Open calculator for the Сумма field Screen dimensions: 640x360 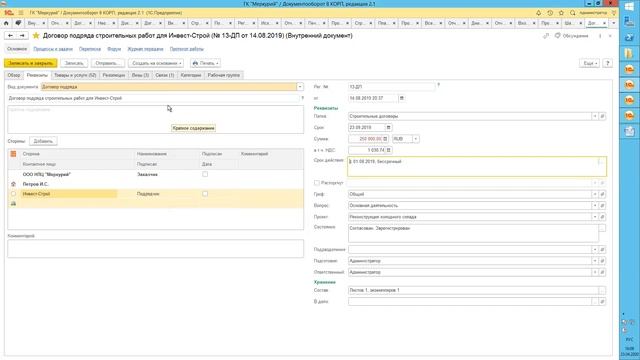(x=385, y=139)
